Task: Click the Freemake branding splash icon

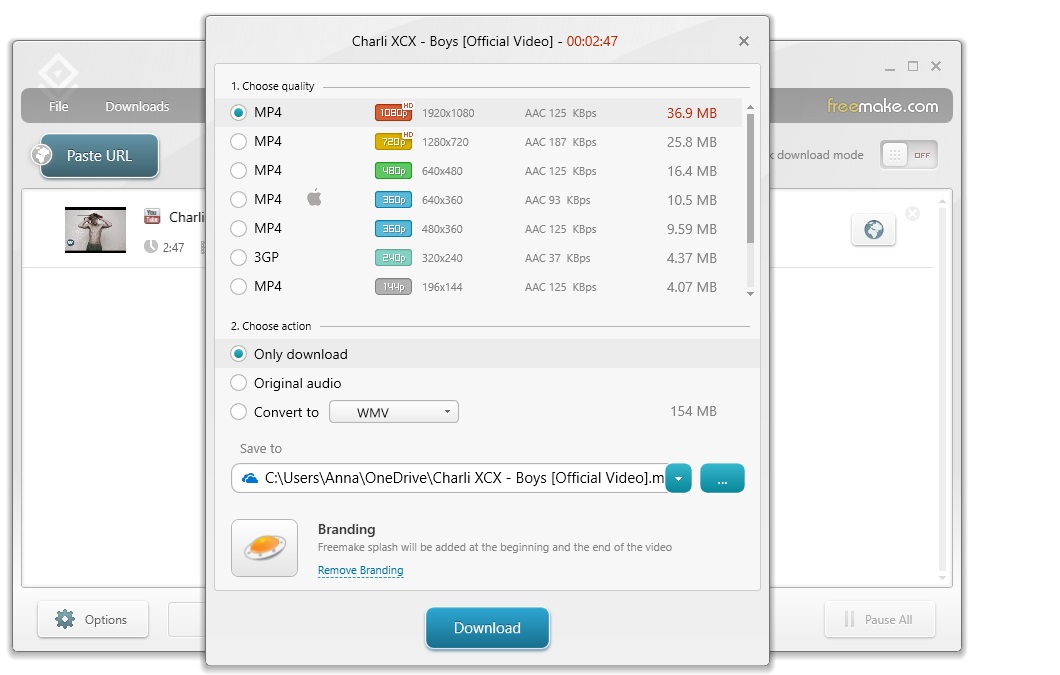Action: [x=264, y=548]
